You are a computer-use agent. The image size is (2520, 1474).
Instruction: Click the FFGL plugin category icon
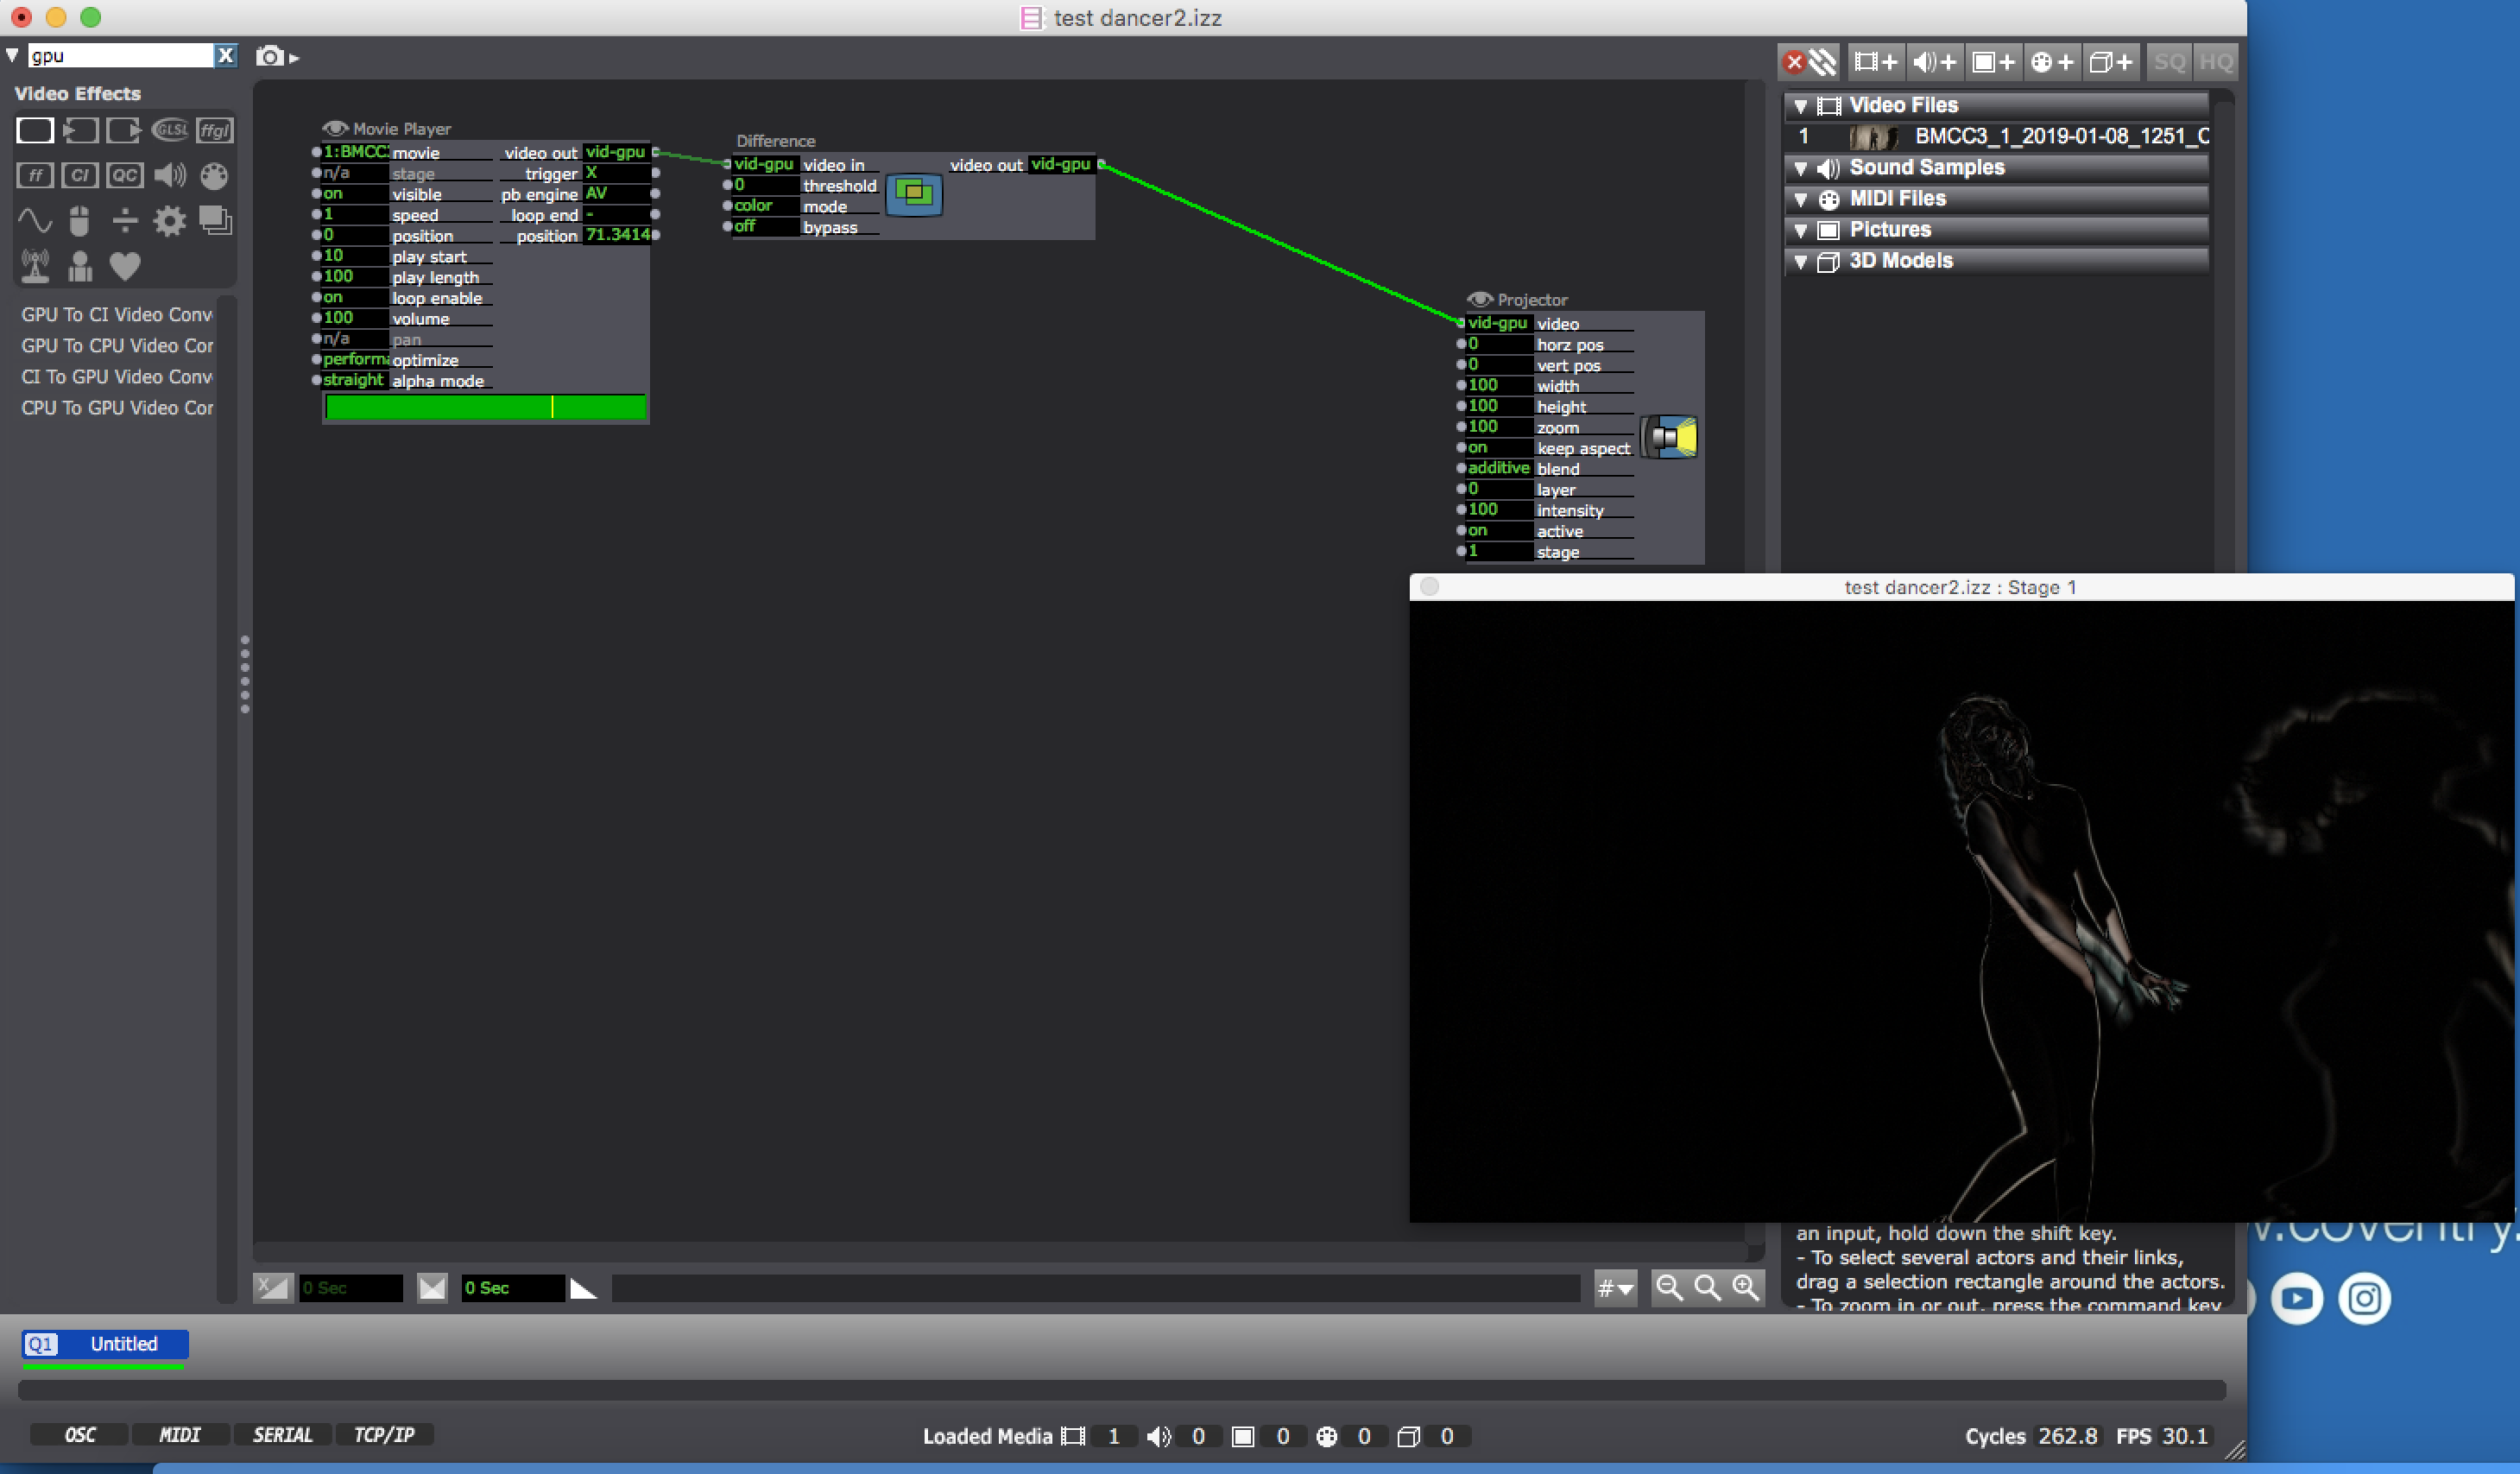215,130
